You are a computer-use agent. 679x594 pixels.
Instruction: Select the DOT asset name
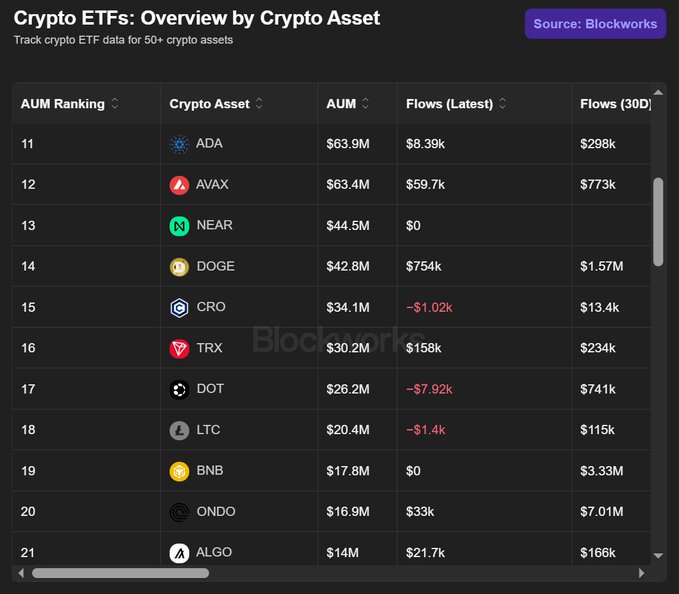click(210, 389)
